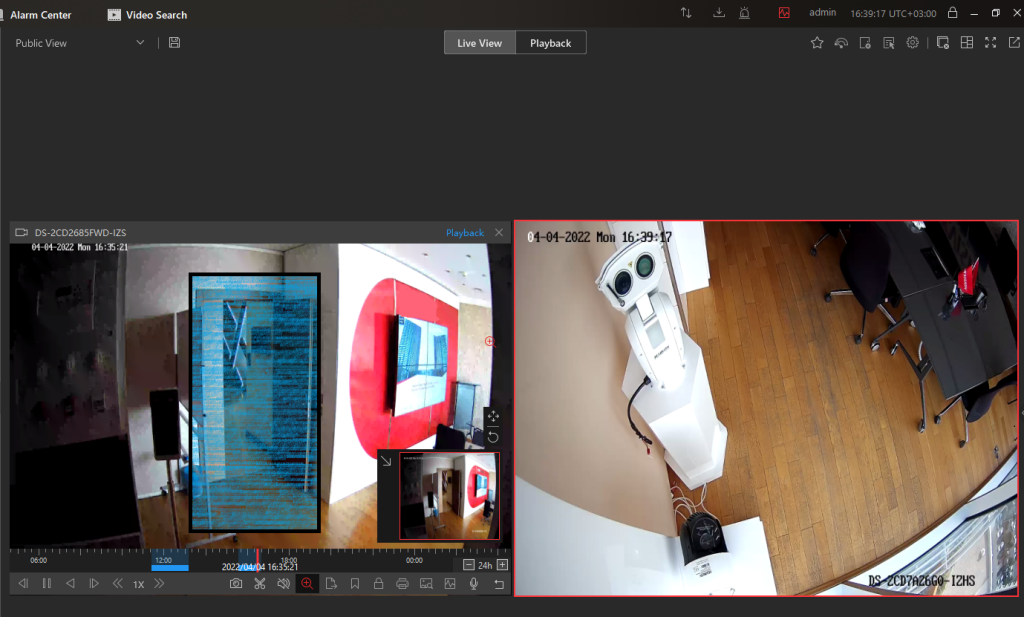This screenshot has height=617, width=1024.
Task: Open the Video Search tab
Action: [x=147, y=15]
